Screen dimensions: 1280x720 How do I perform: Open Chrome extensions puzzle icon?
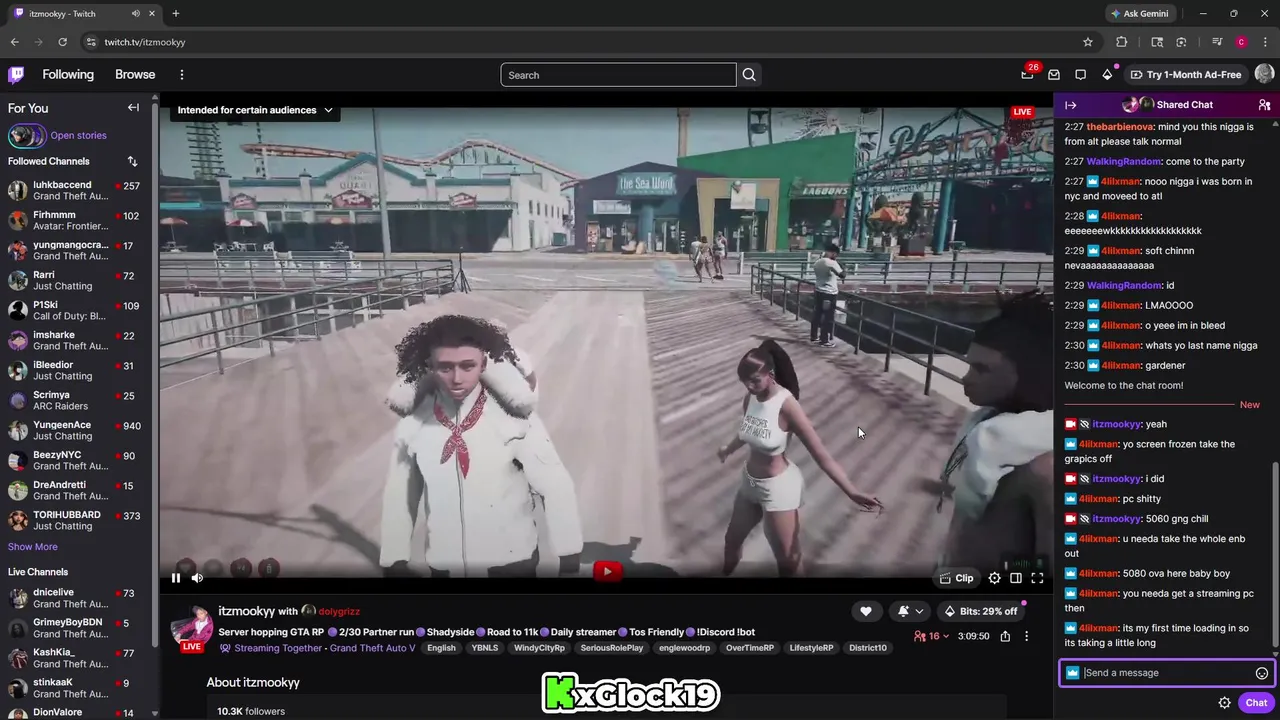[x=1121, y=42]
